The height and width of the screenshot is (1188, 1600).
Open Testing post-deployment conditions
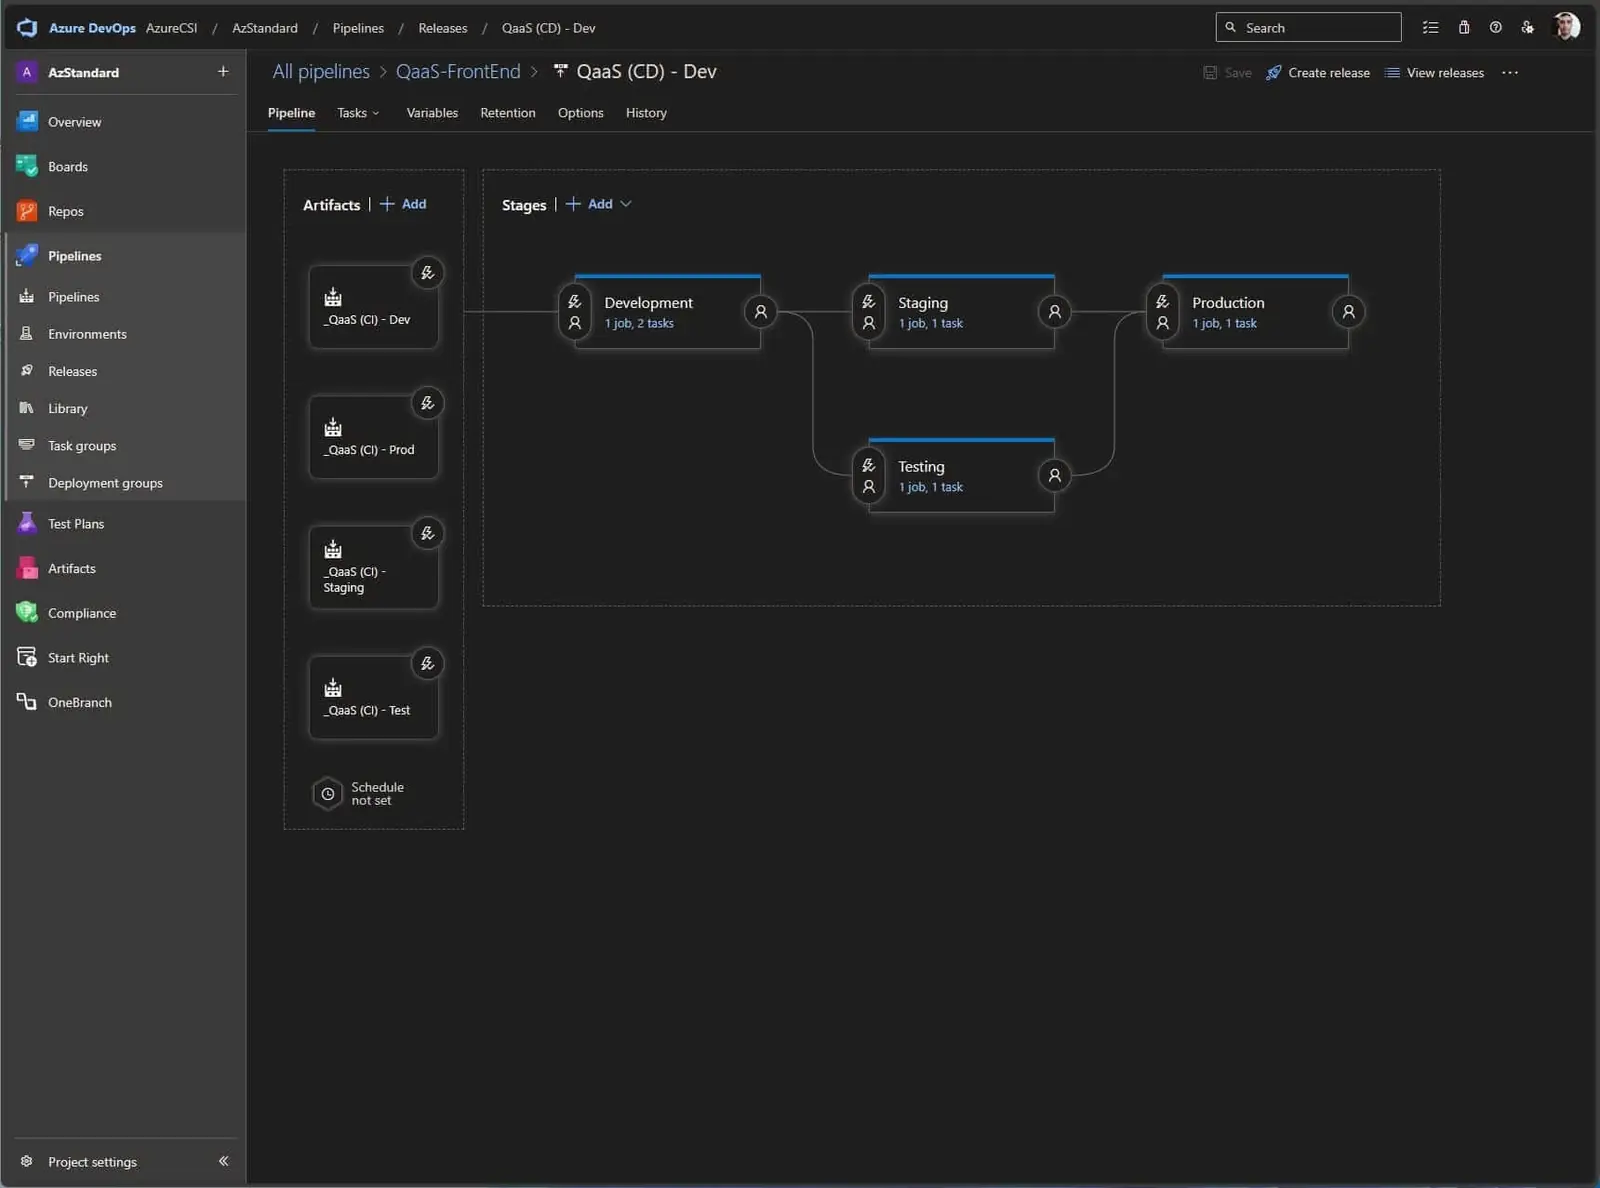pyautogui.click(x=1055, y=476)
